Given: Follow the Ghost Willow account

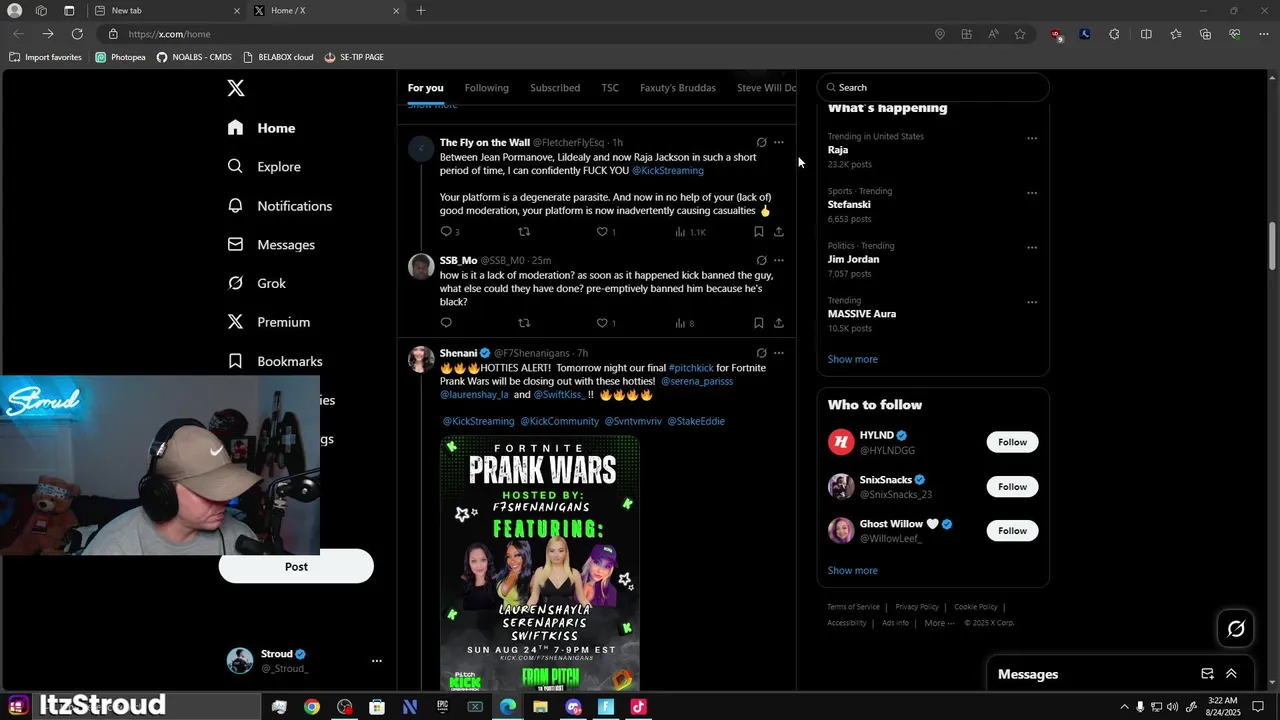Looking at the screenshot, I should tap(1012, 531).
